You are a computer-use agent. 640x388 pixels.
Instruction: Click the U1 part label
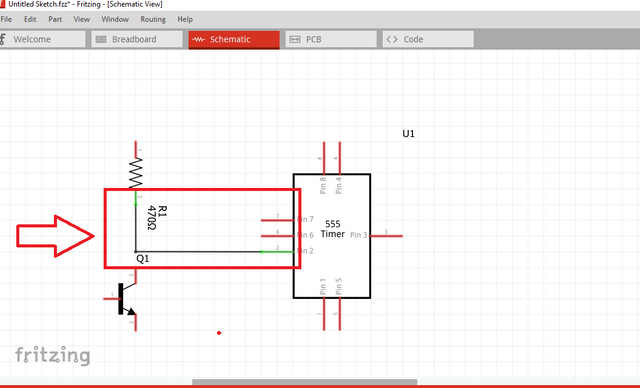pyautogui.click(x=409, y=134)
